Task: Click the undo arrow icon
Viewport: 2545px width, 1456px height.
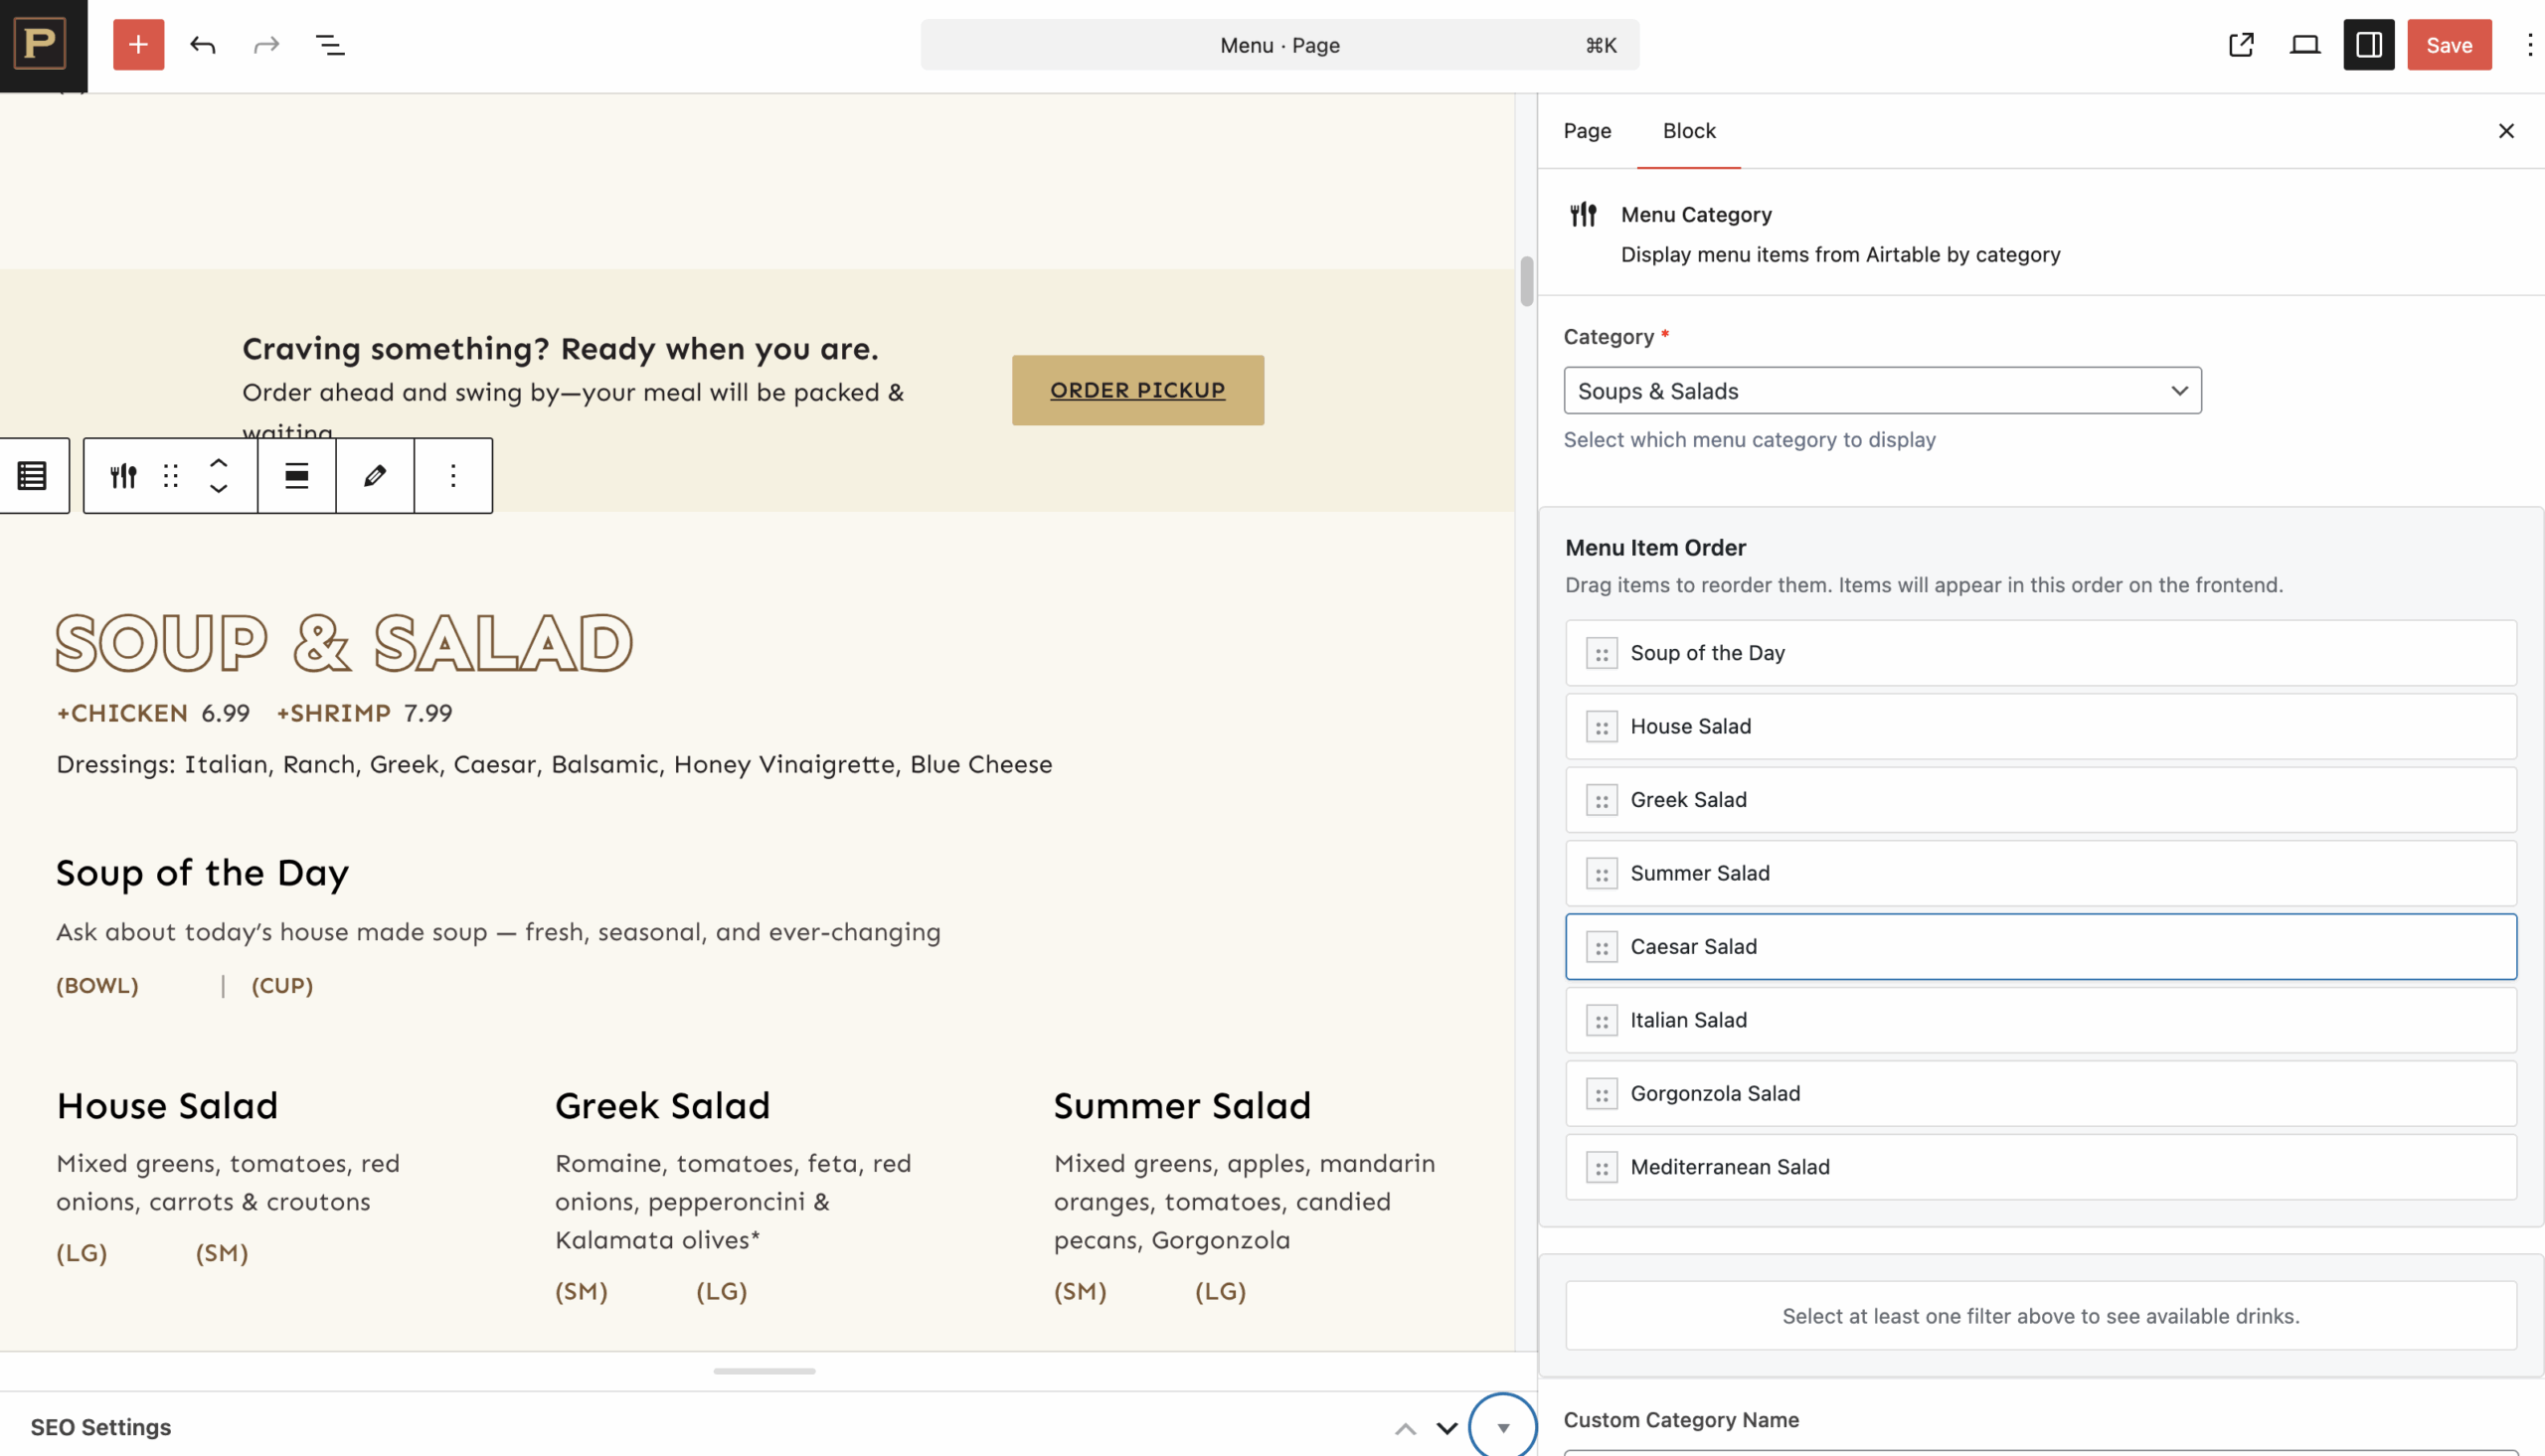Action: (x=203, y=45)
